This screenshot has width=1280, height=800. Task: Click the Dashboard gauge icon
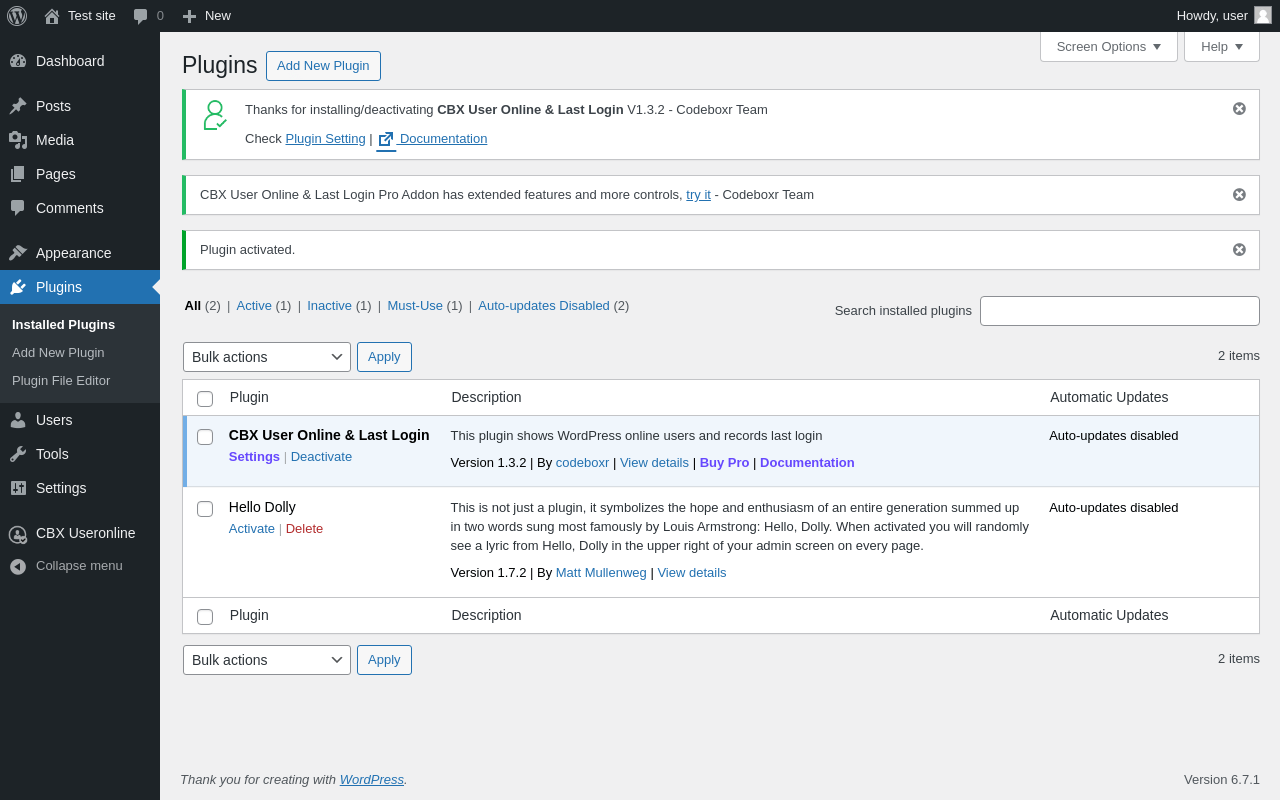click(x=18, y=61)
